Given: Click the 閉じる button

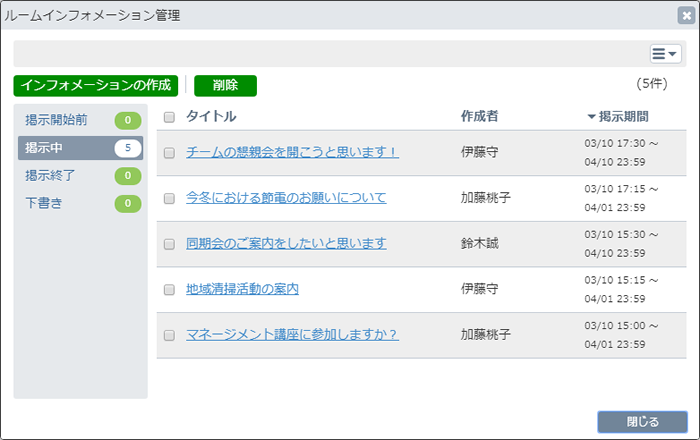Looking at the screenshot, I should pos(642,422).
